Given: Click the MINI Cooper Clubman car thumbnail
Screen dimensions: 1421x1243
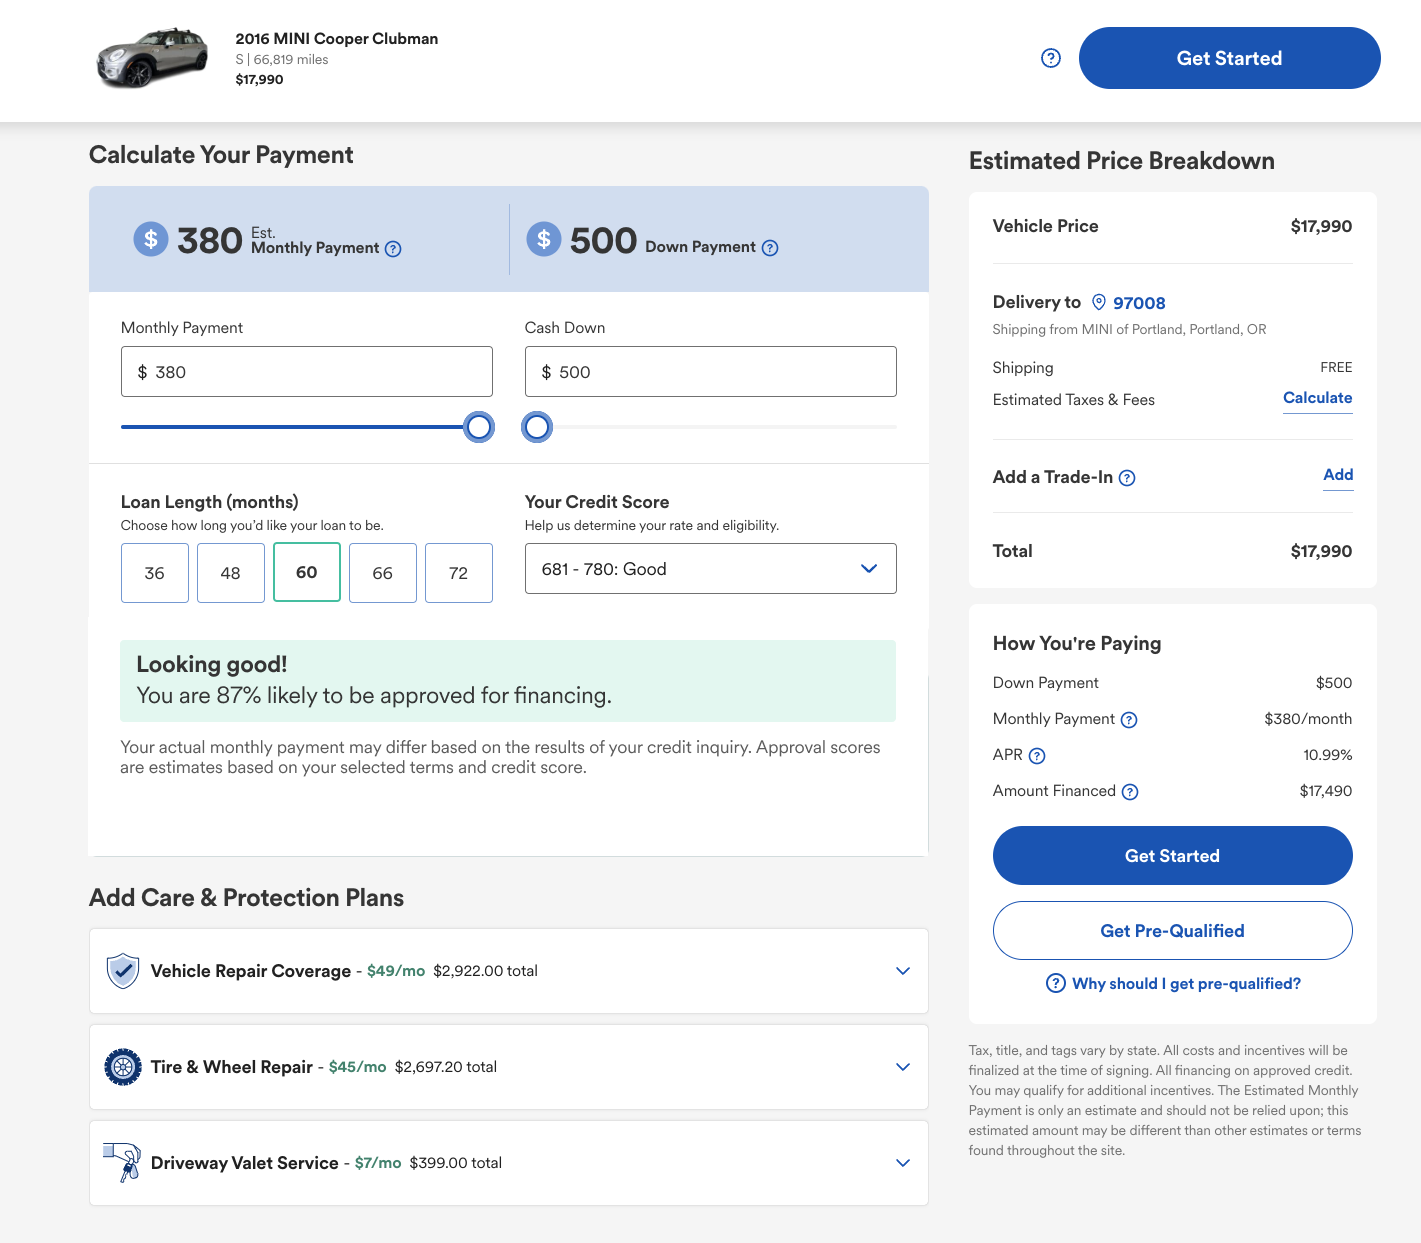Looking at the screenshot, I should 152,58.
